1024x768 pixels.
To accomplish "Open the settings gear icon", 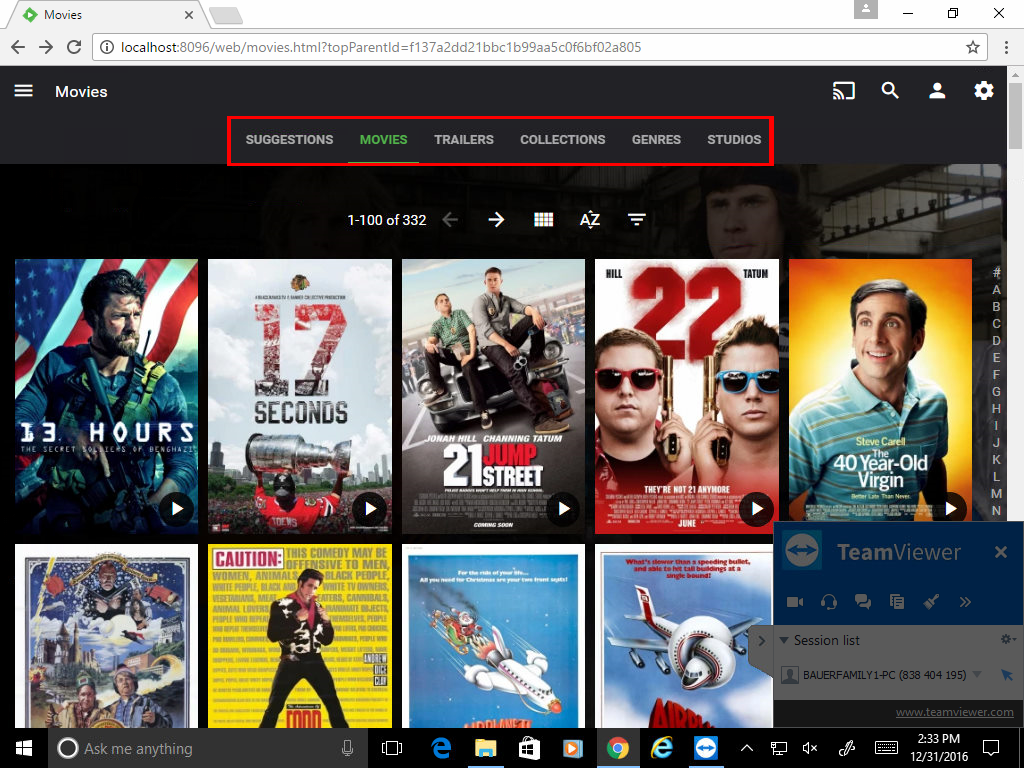I will (984, 91).
